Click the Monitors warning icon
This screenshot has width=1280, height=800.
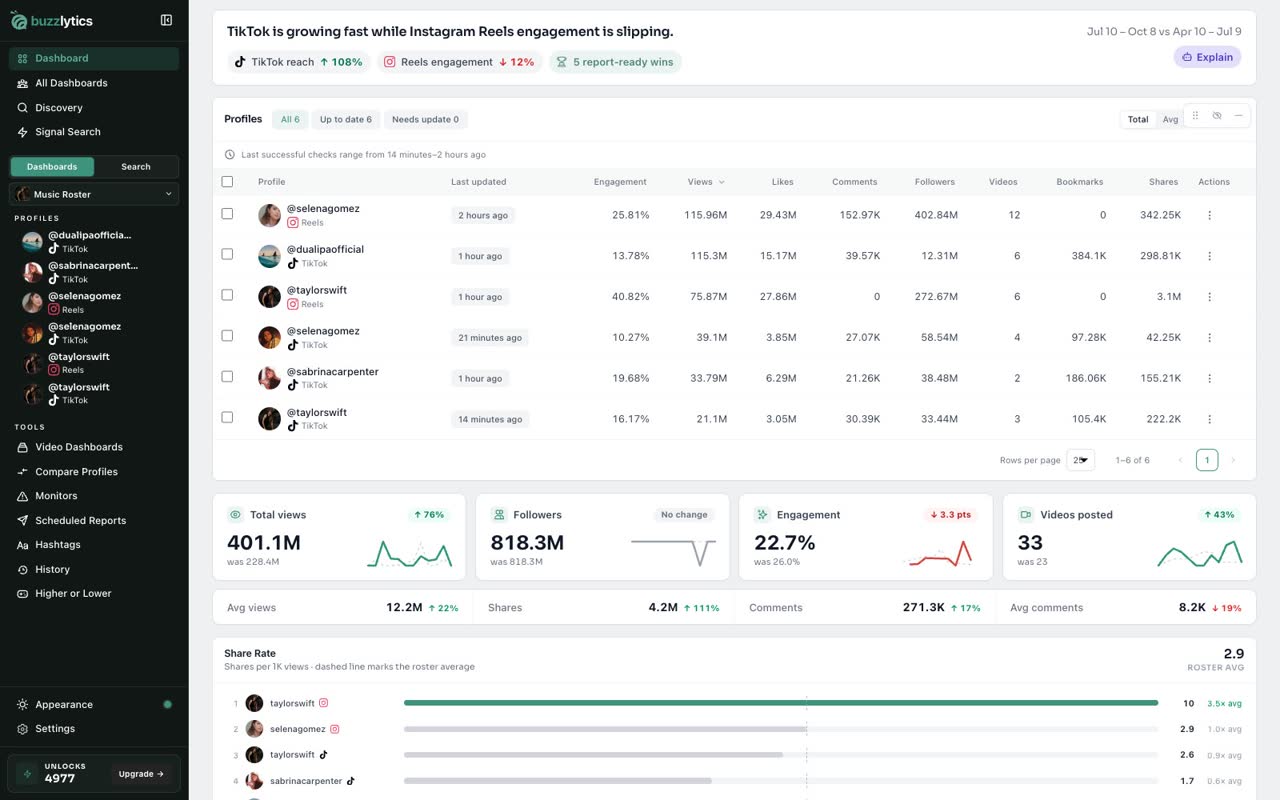point(23,496)
